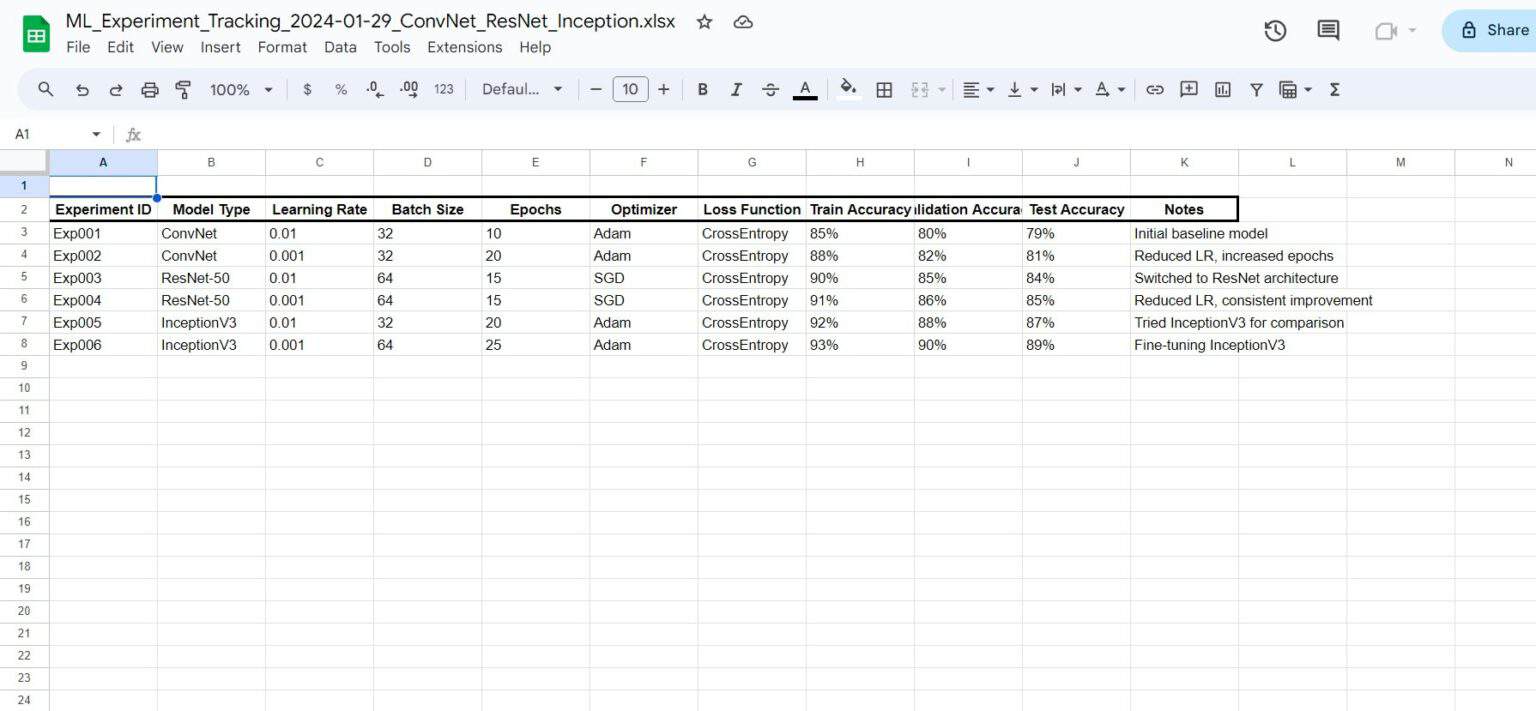This screenshot has width=1536, height=711.
Task: Increase font size with plus button
Action: 663,90
